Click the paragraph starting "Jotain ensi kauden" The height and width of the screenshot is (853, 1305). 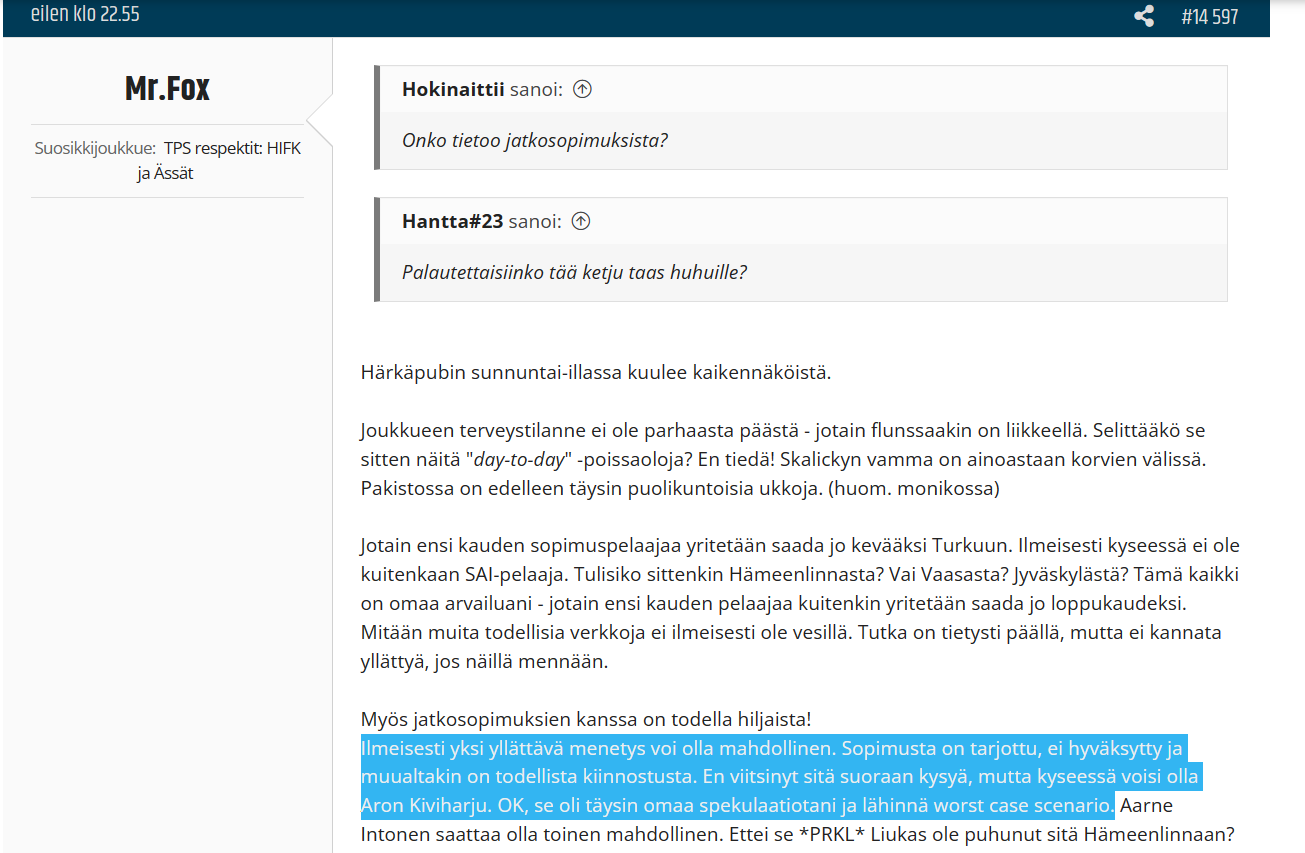pos(800,604)
